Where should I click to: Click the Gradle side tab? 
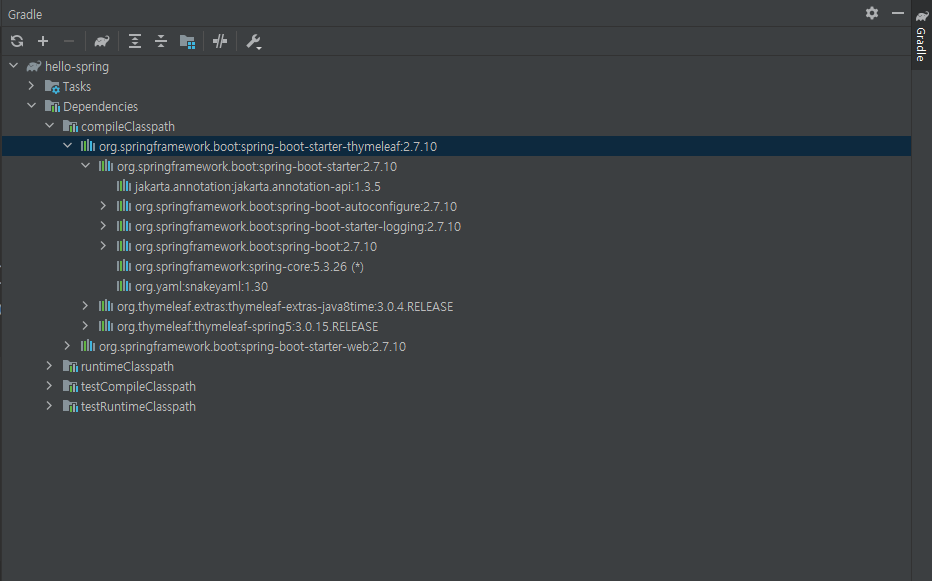point(921,36)
